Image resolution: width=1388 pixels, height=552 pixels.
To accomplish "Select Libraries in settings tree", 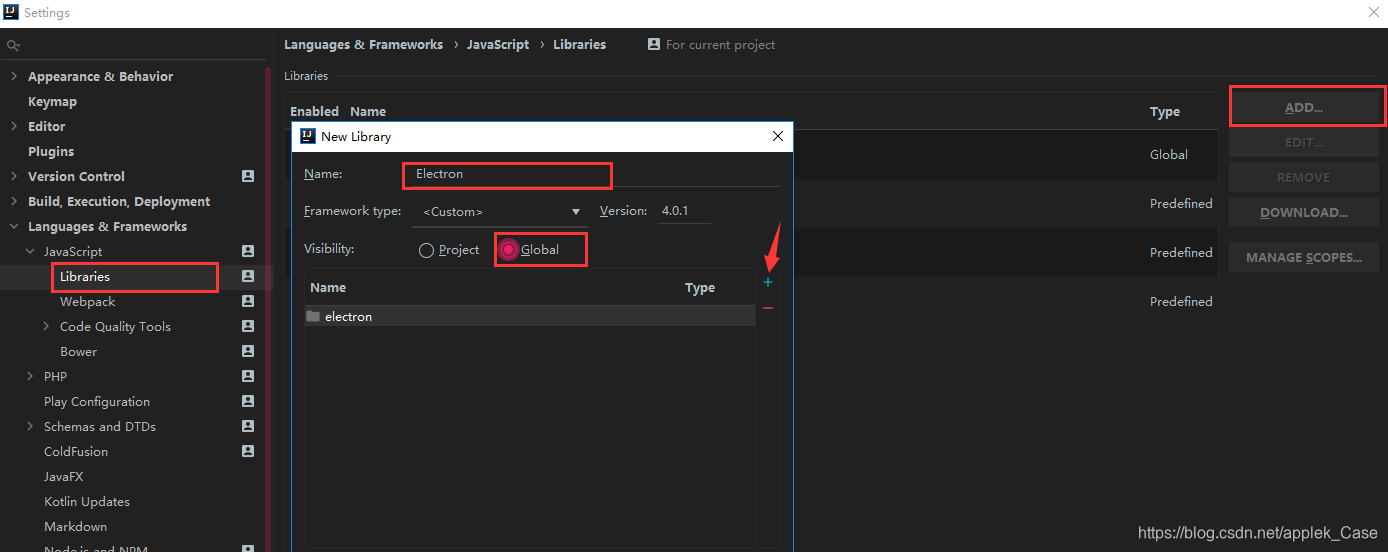I will (85, 276).
